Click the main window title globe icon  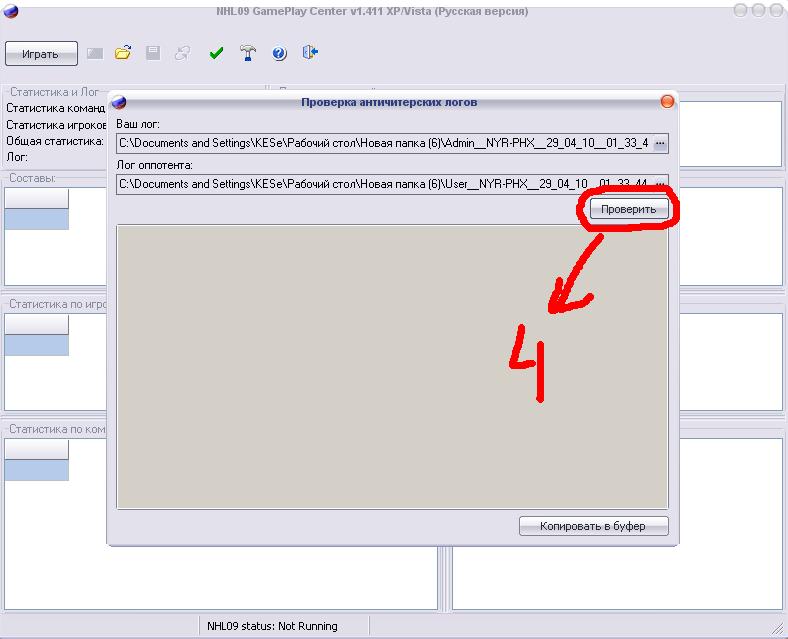pyautogui.click(x=11, y=10)
